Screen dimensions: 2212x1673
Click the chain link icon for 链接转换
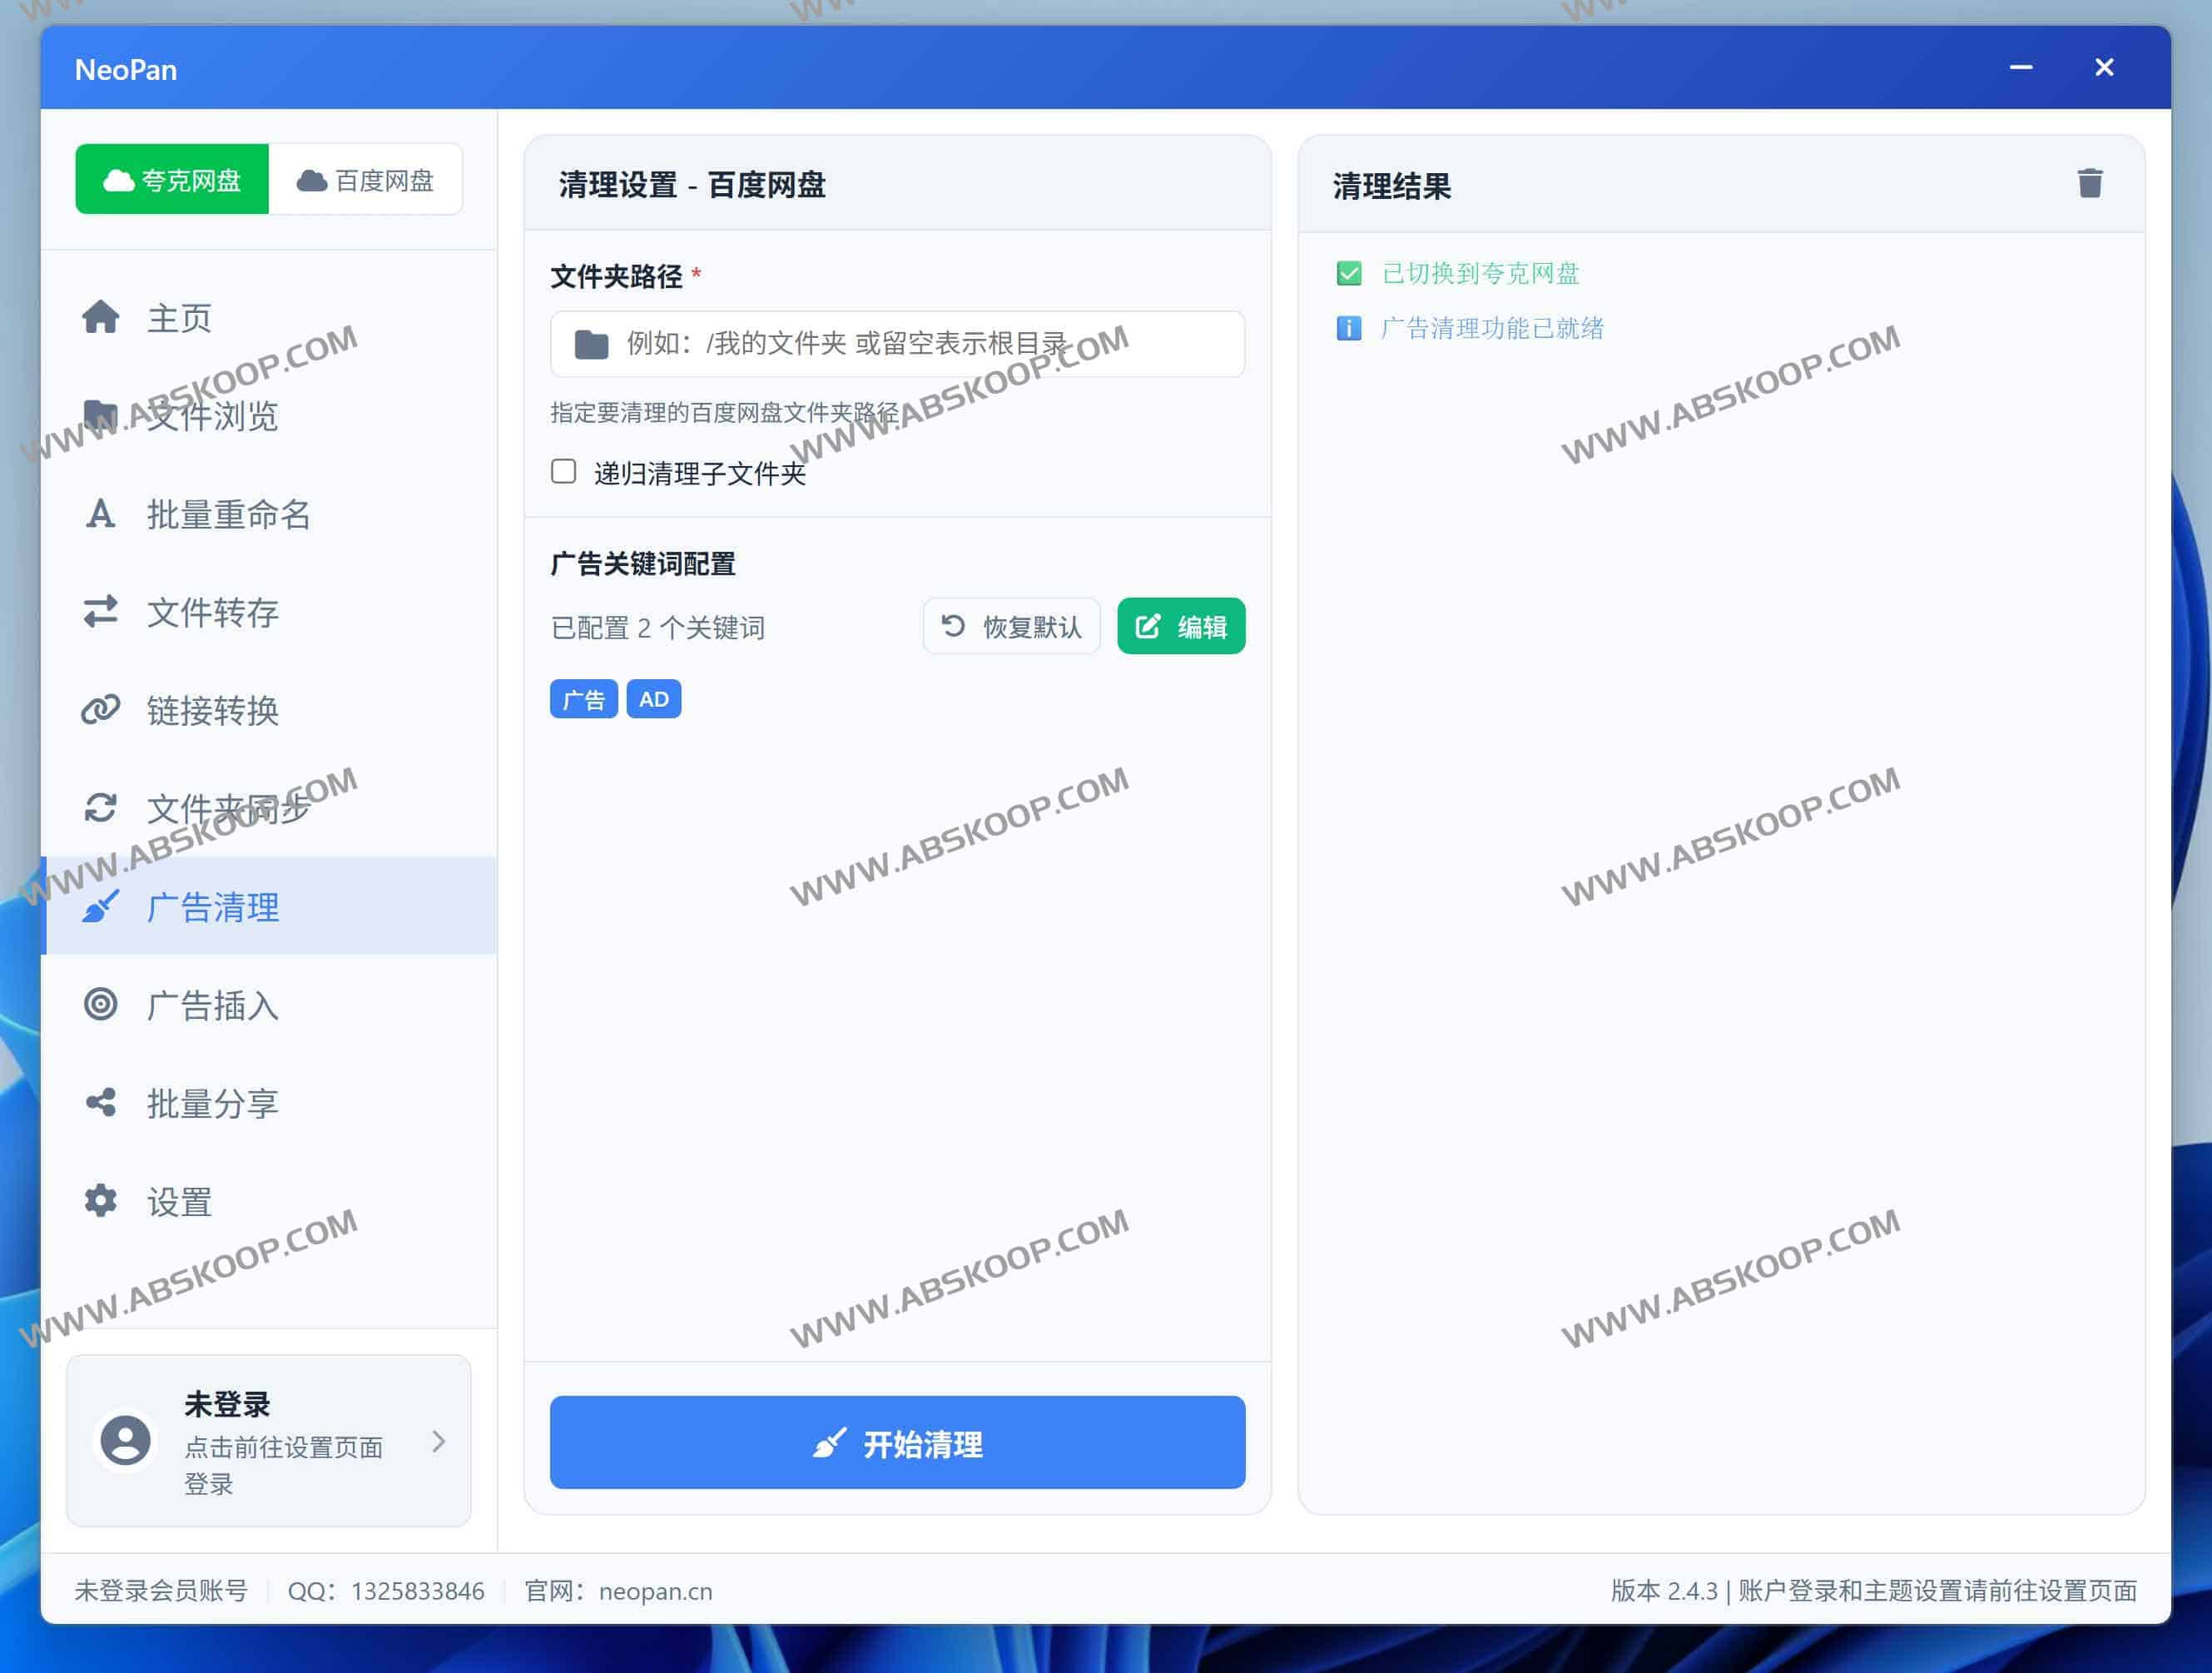click(100, 710)
